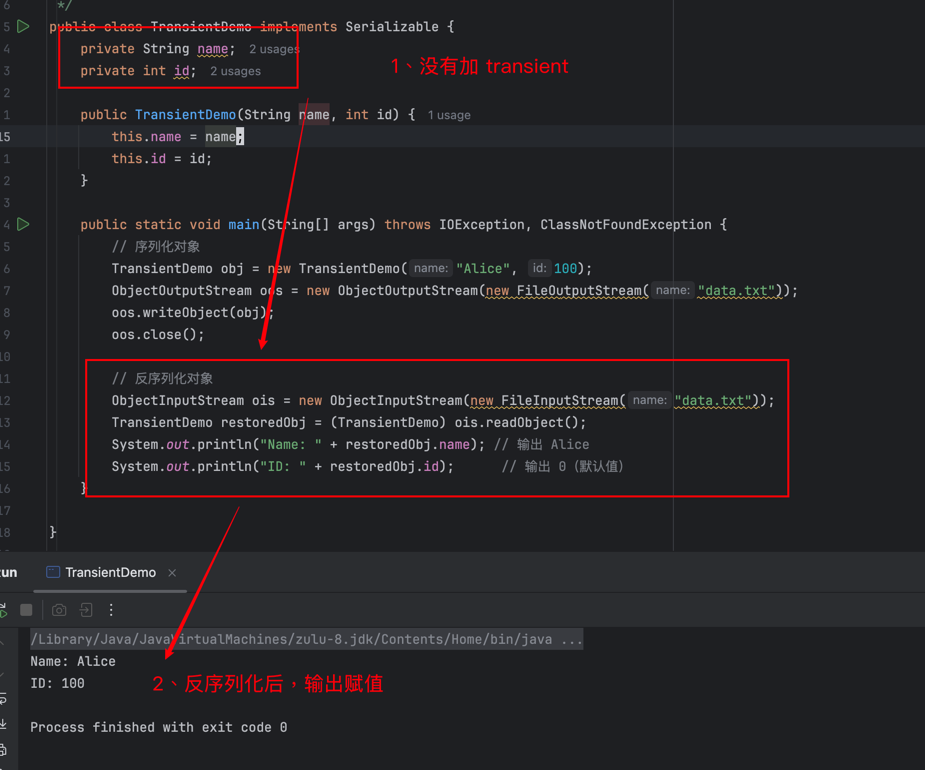This screenshot has height=770, width=925.
Task: Click the camera thread dump icon
Action: 59,610
